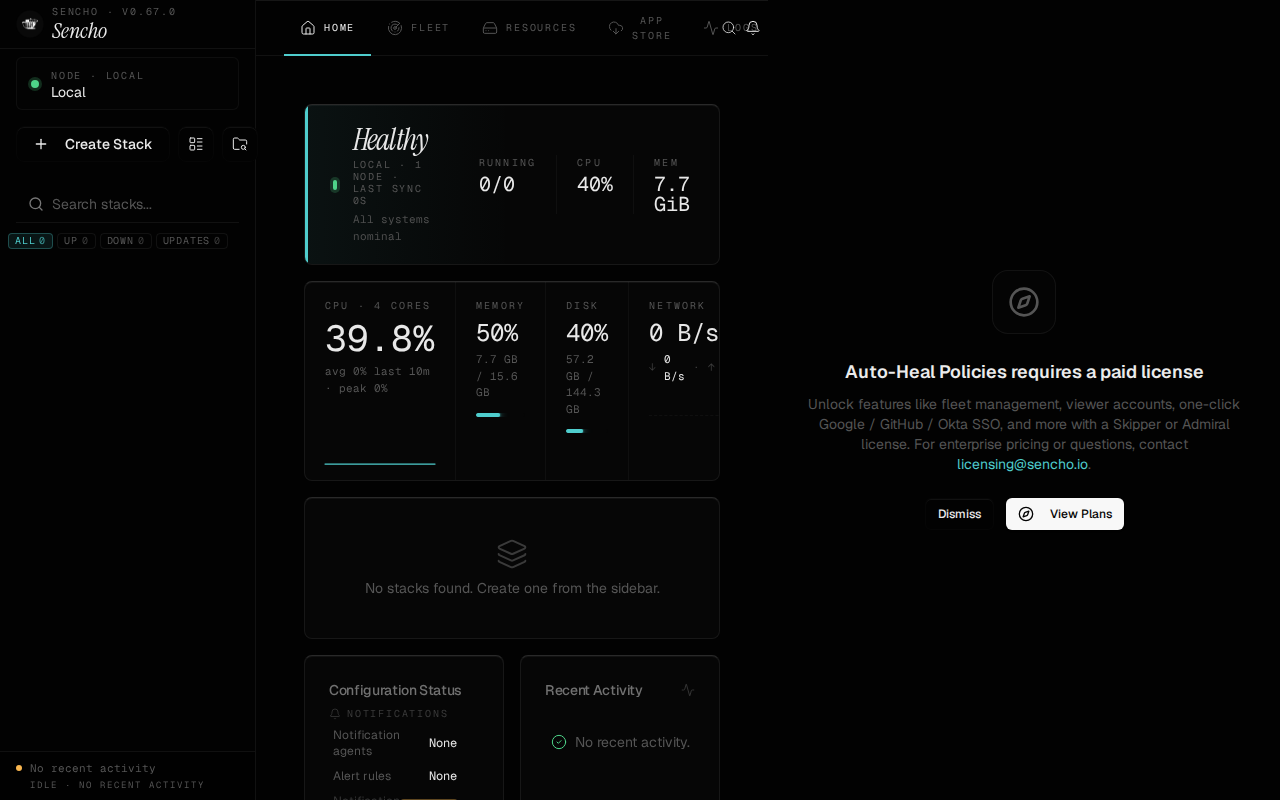Screen dimensions: 1280x800
Task: Click the orange idle status dot
Action: point(19,768)
